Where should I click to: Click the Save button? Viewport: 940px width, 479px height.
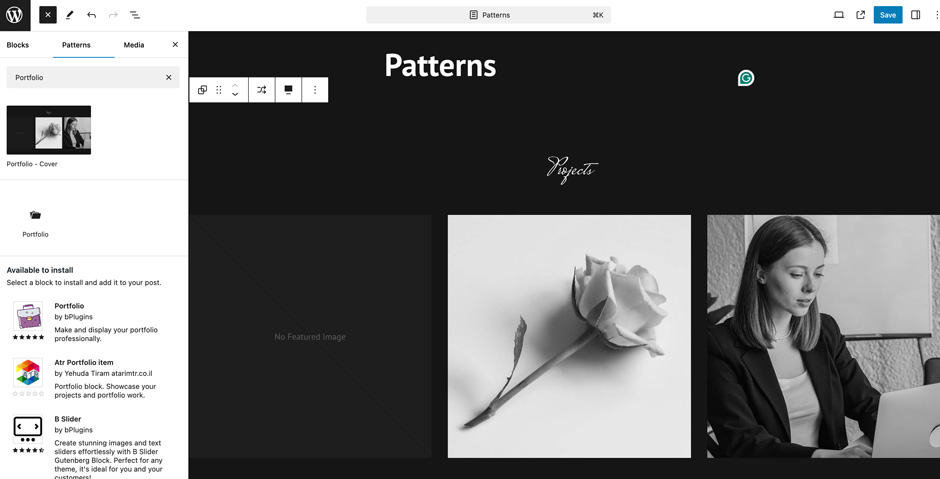[x=887, y=15]
